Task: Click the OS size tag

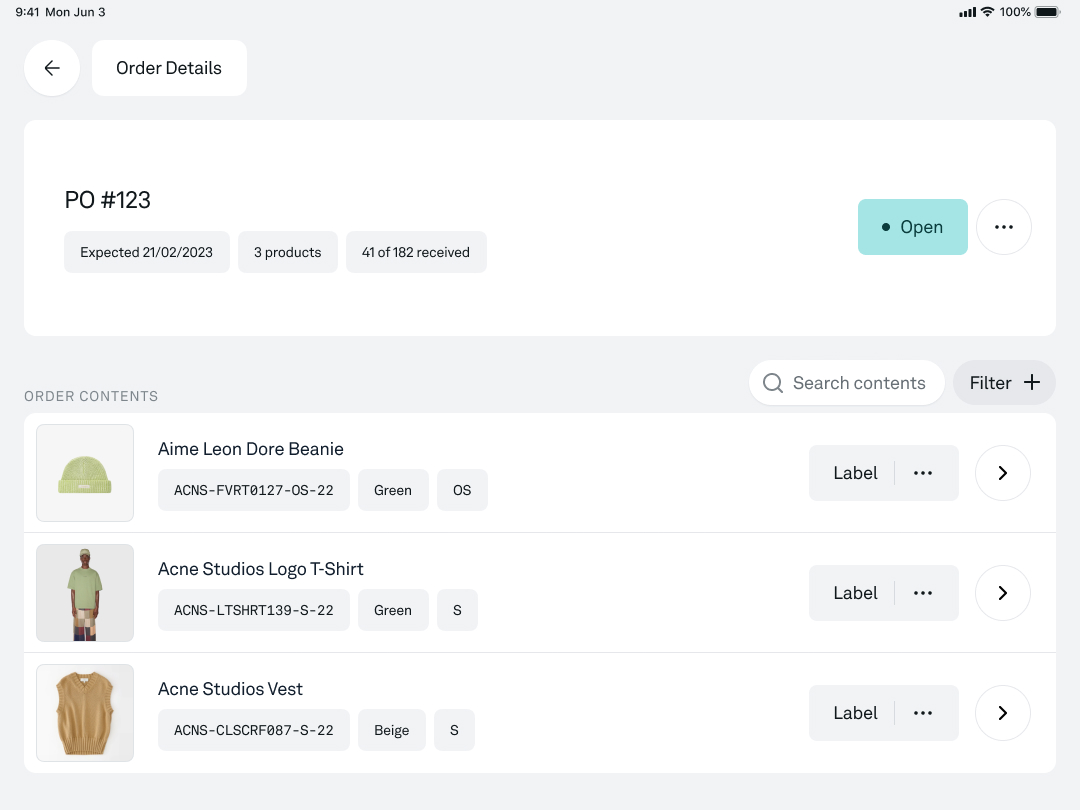Action: click(462, 490)
